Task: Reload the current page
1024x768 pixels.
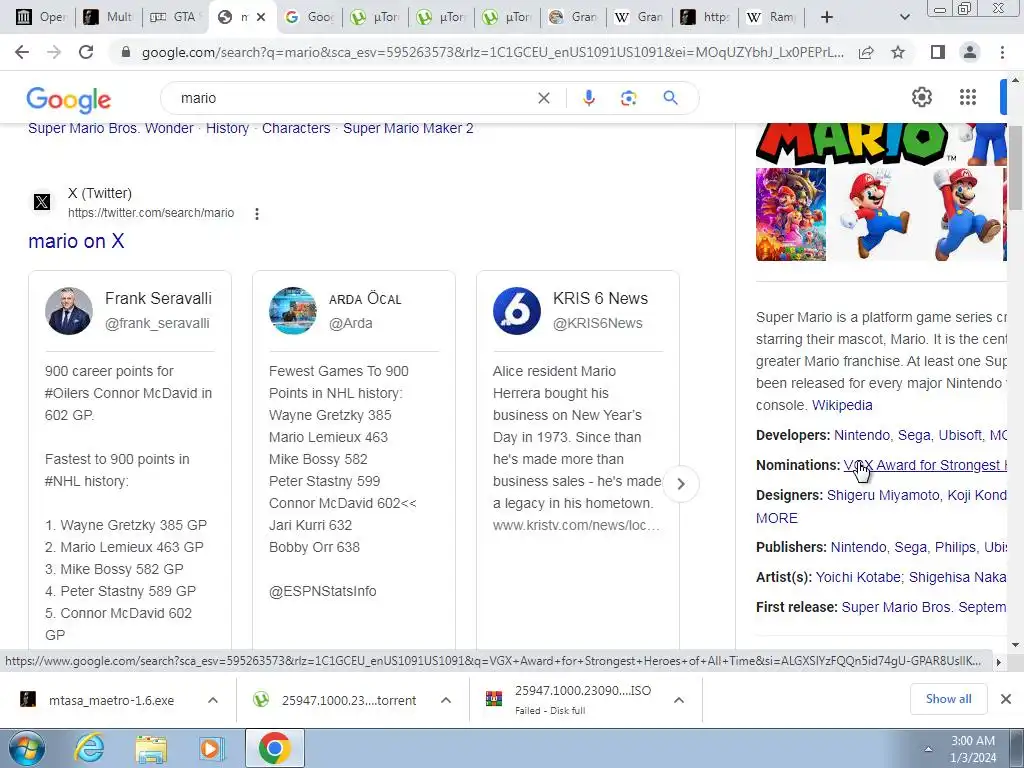Action: (86, 52)
